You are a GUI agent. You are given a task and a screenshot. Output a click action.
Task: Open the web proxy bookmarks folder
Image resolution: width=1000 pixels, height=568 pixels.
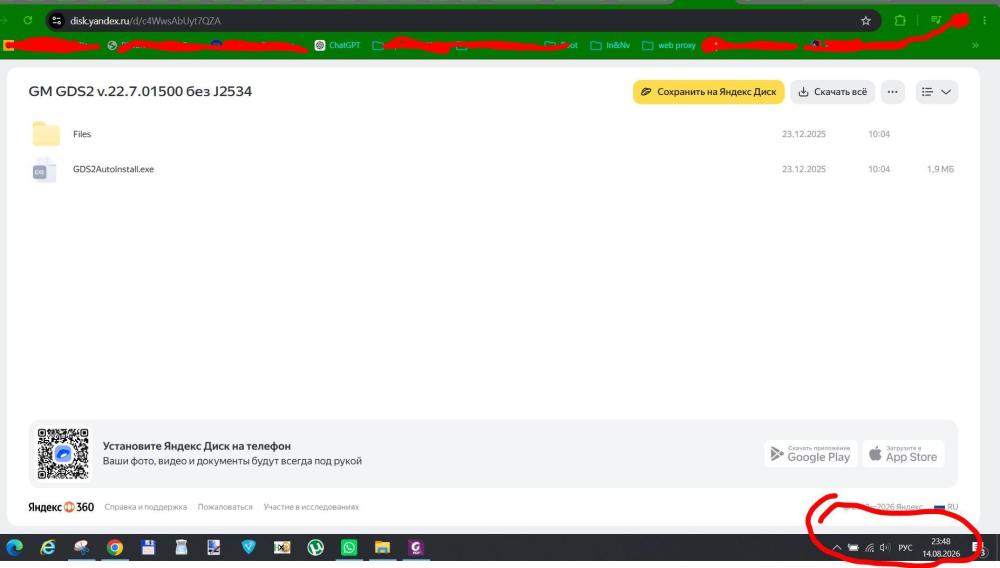pyautogui.click(x=668, y=45)
